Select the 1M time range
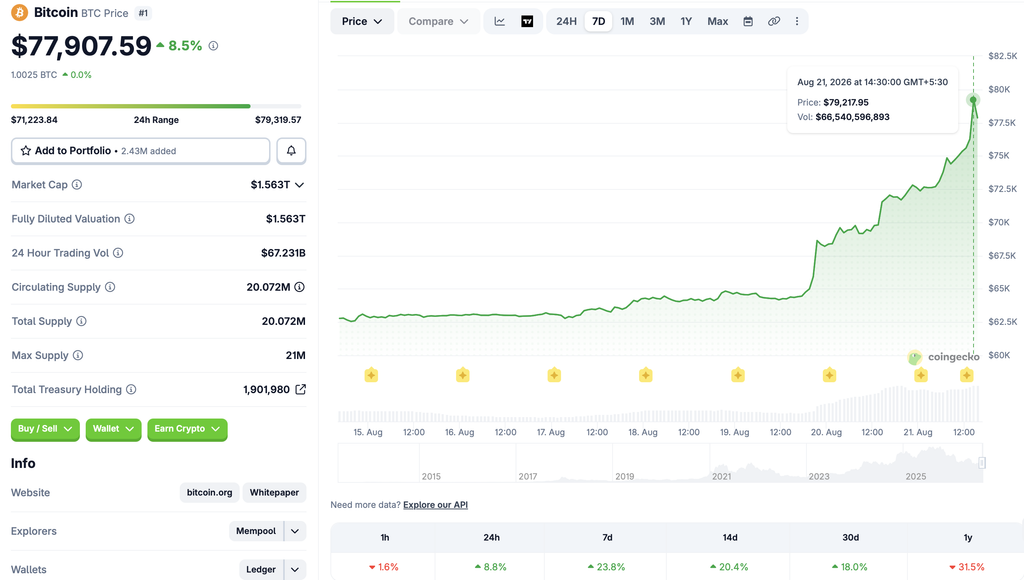 pos(627,22)
